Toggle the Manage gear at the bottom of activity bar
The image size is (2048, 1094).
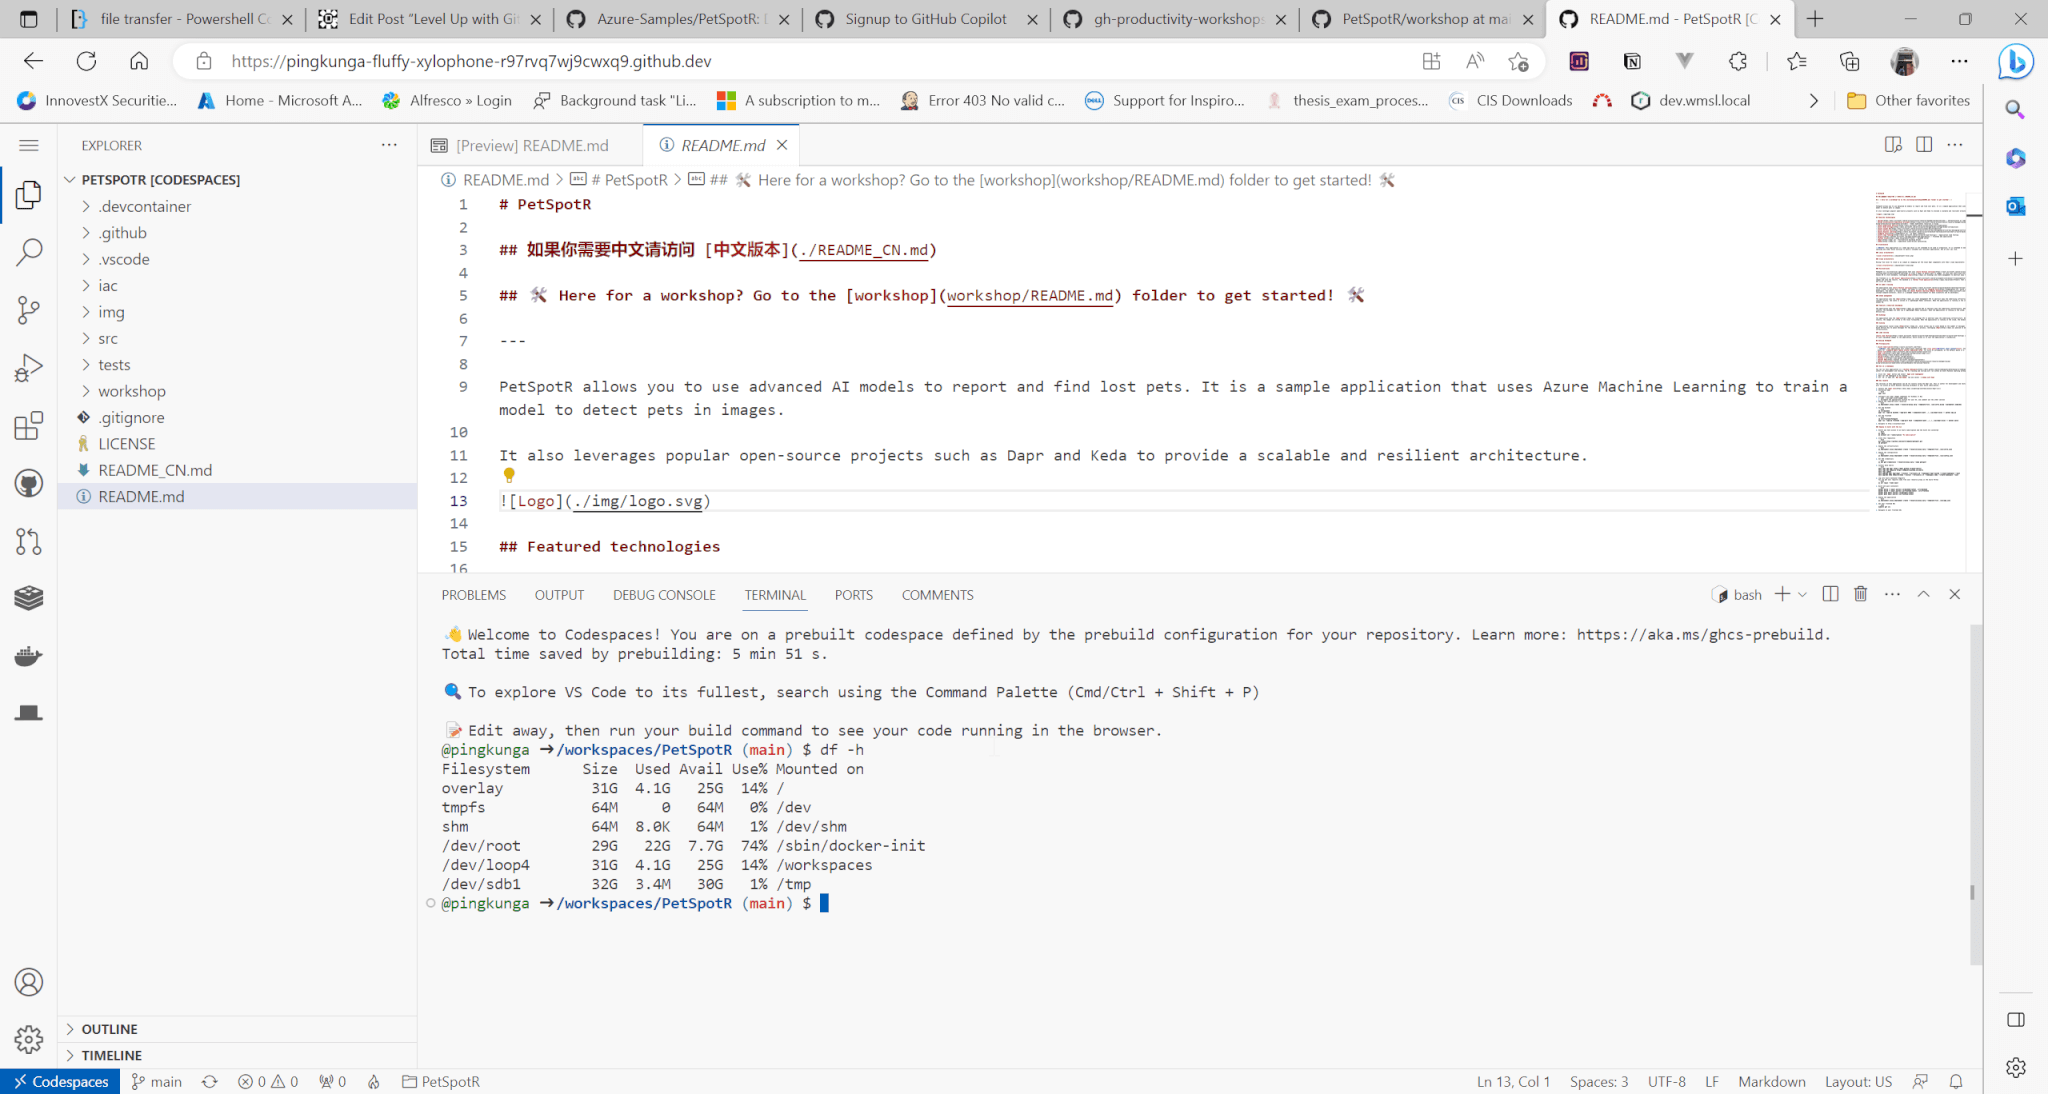pos(29,1040)
